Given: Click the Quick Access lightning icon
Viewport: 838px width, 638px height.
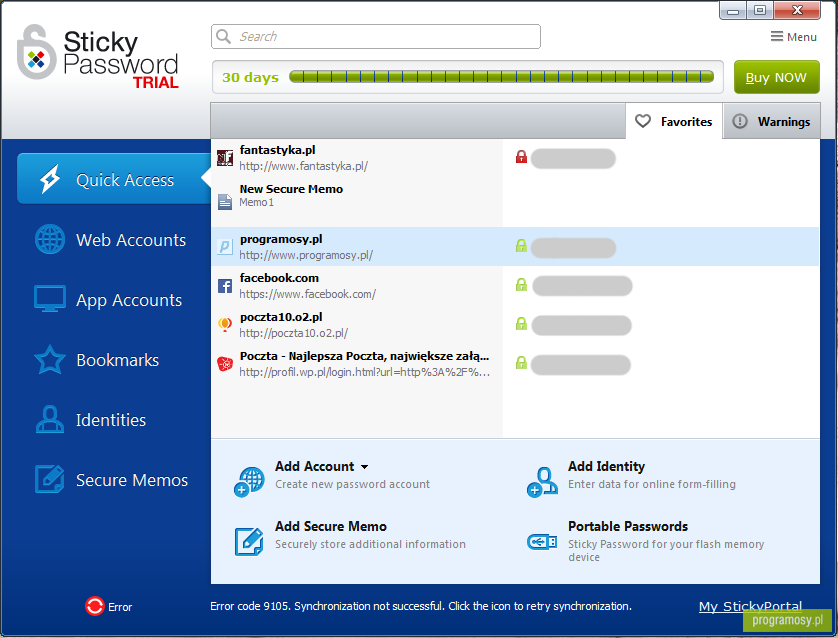Looking at the screenshot, I should [x=50, y=179].
